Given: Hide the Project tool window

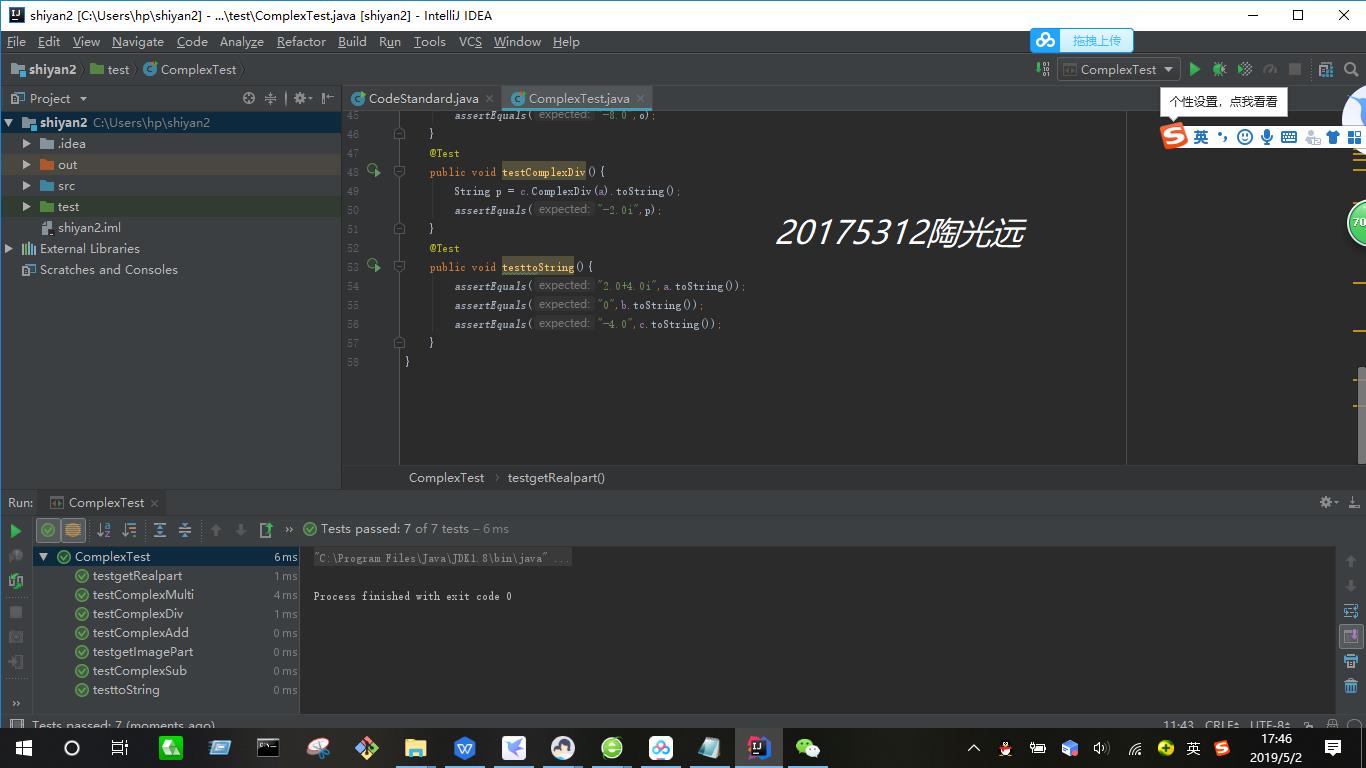Looking at the screenshot, I should point(327,98).
